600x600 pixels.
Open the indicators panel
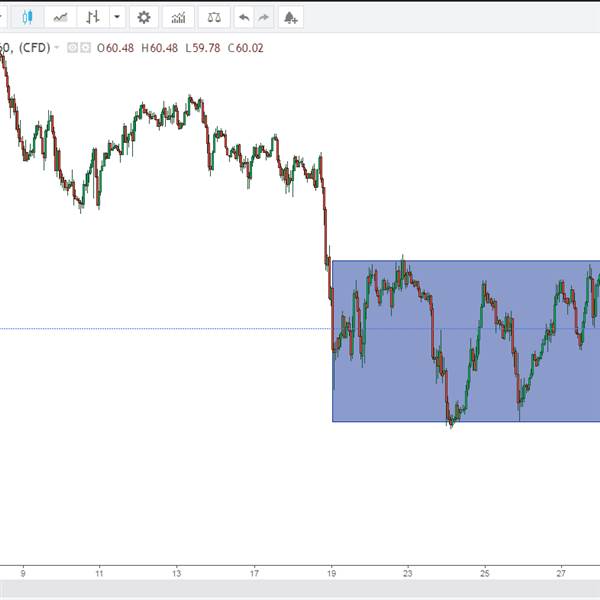(178, 17)
